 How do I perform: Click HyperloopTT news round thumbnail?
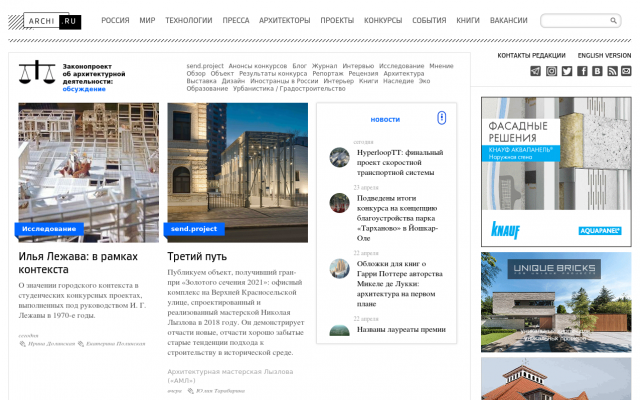[x=340, y=158]
